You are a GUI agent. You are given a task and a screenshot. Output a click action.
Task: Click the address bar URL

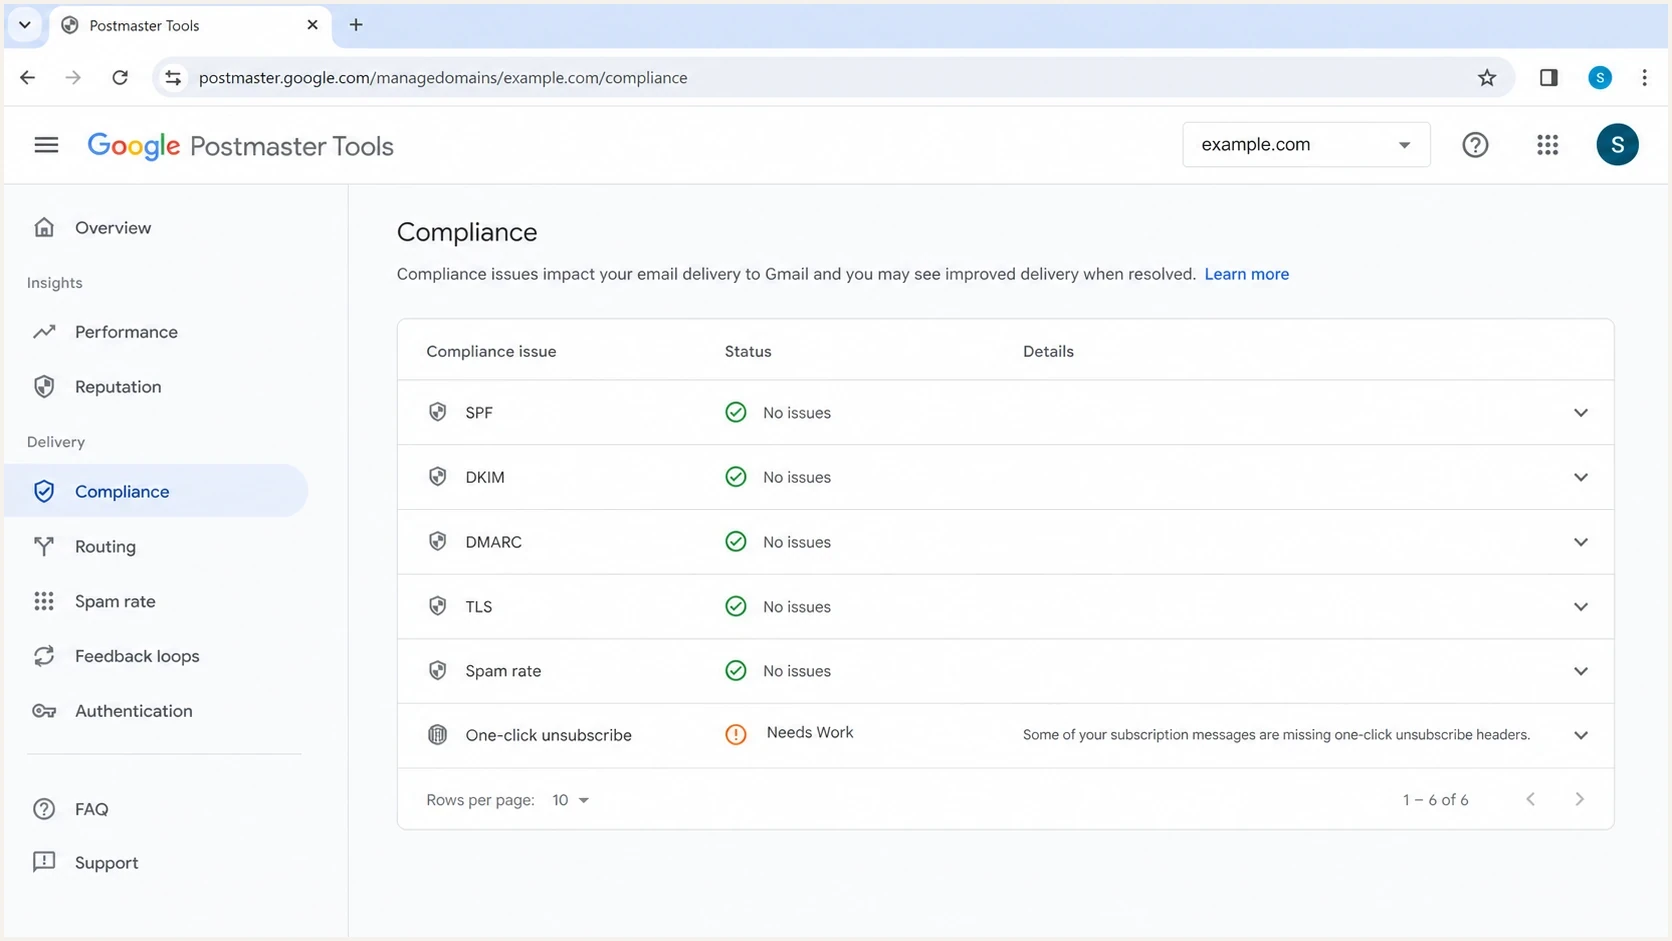(443, 78)
